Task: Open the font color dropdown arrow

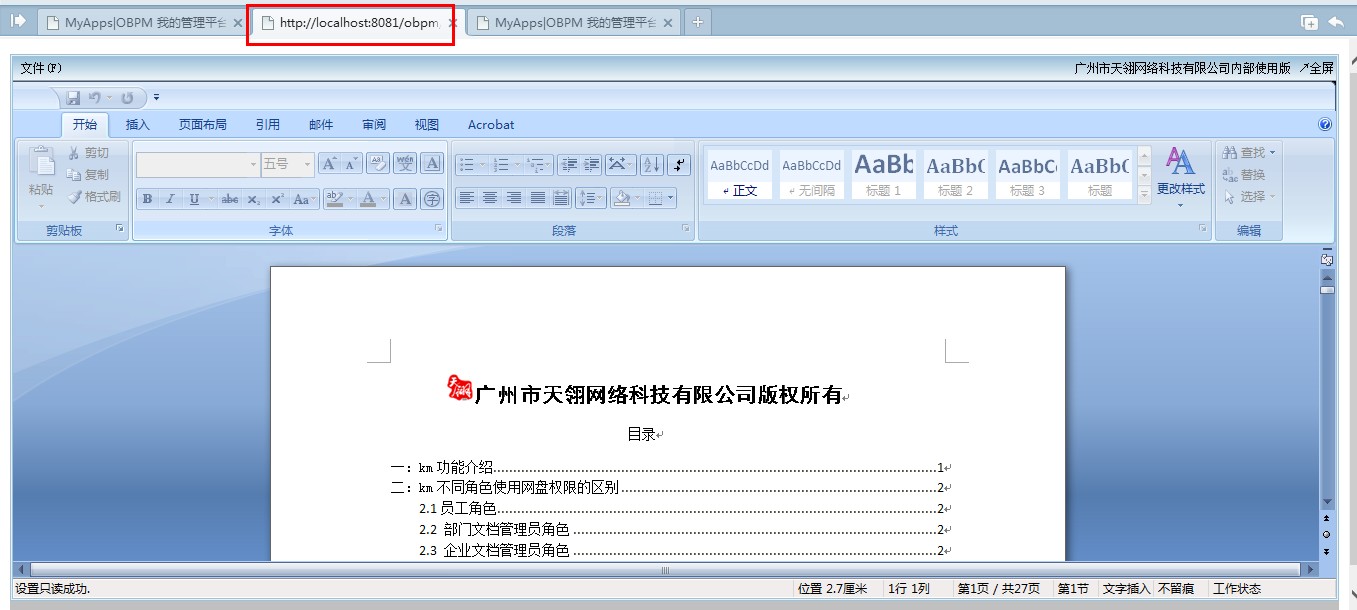Action: click(383, 199)
